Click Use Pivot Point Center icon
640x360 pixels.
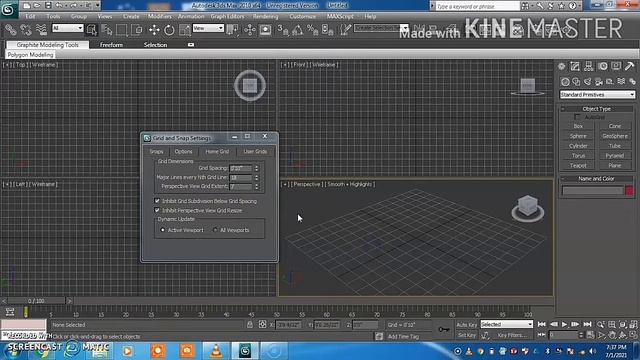click(233, 29)
